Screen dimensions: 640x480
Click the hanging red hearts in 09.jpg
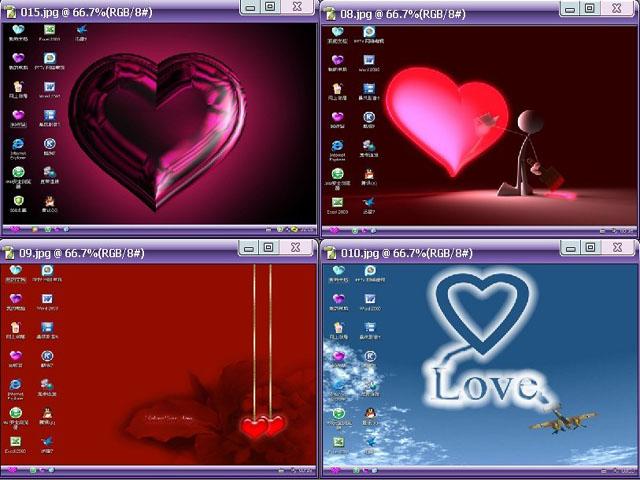tap(264, 426)
